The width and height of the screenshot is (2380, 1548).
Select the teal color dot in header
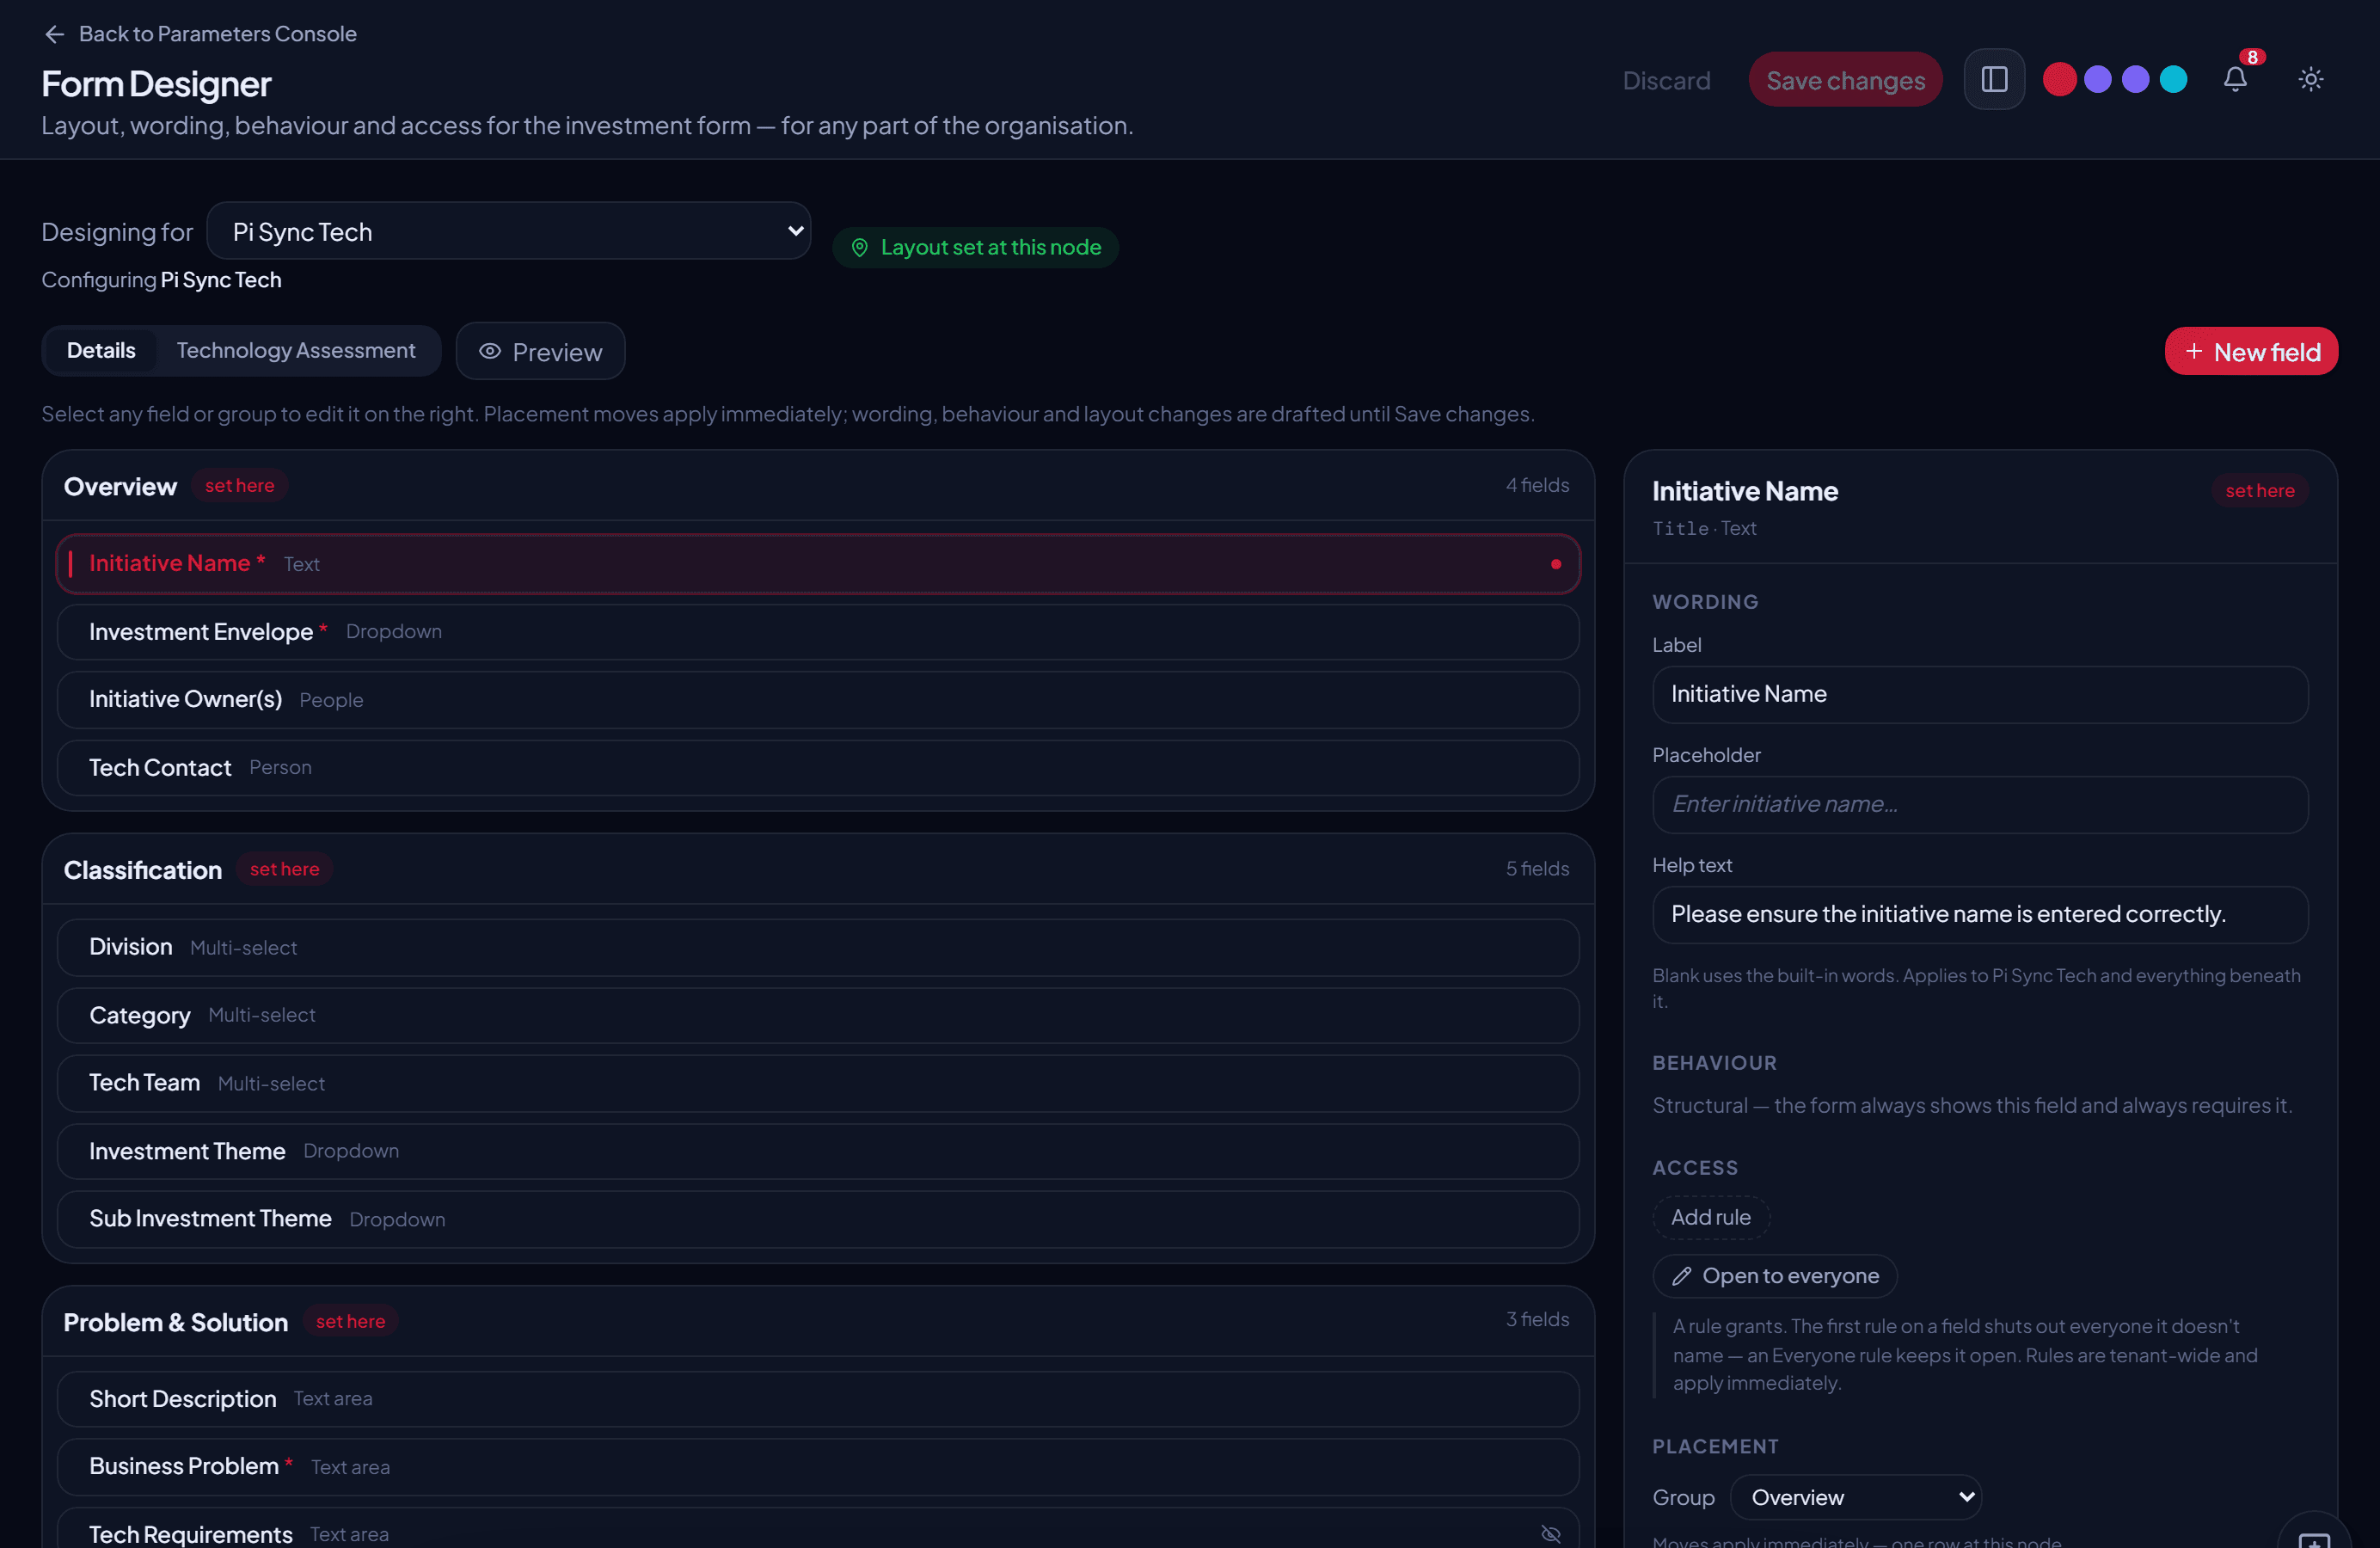(2173, 79)
